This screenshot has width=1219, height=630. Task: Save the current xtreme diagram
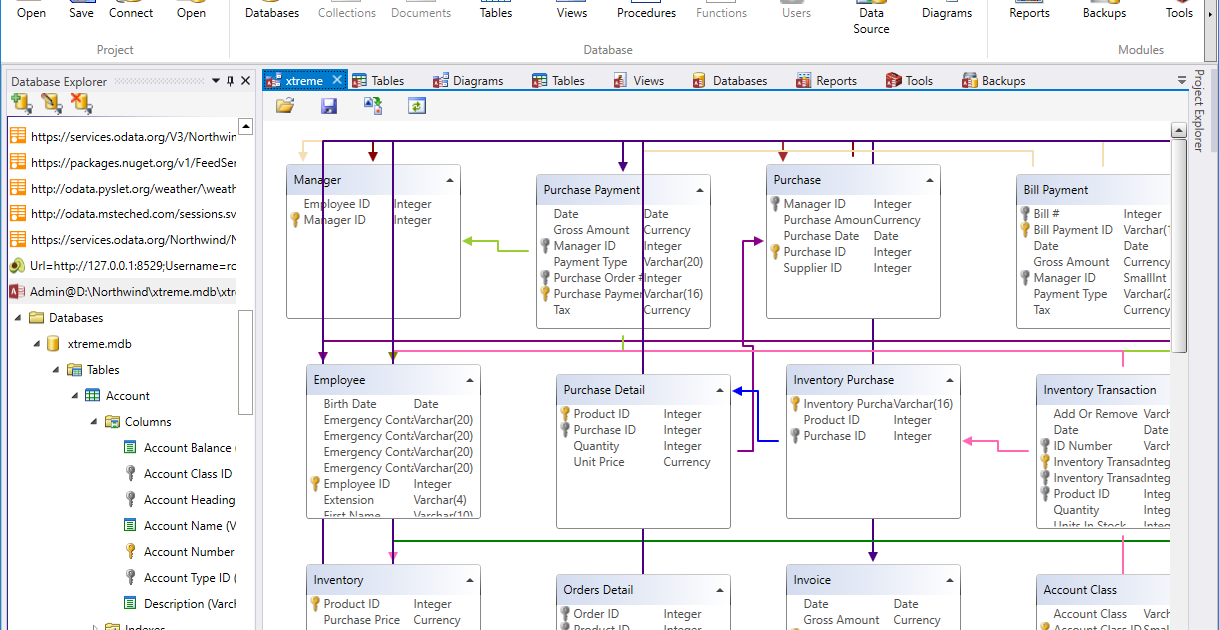click(328, 104)
